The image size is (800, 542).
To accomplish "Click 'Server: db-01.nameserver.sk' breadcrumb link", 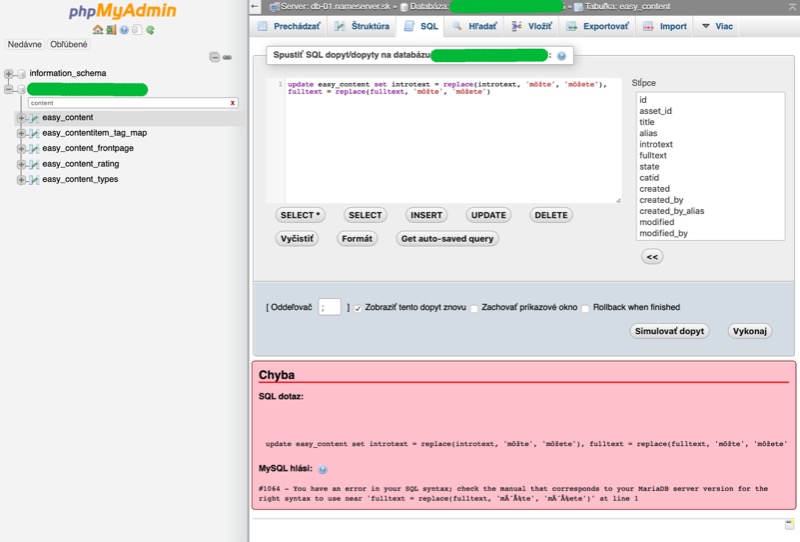I will [x=336, y=7].
